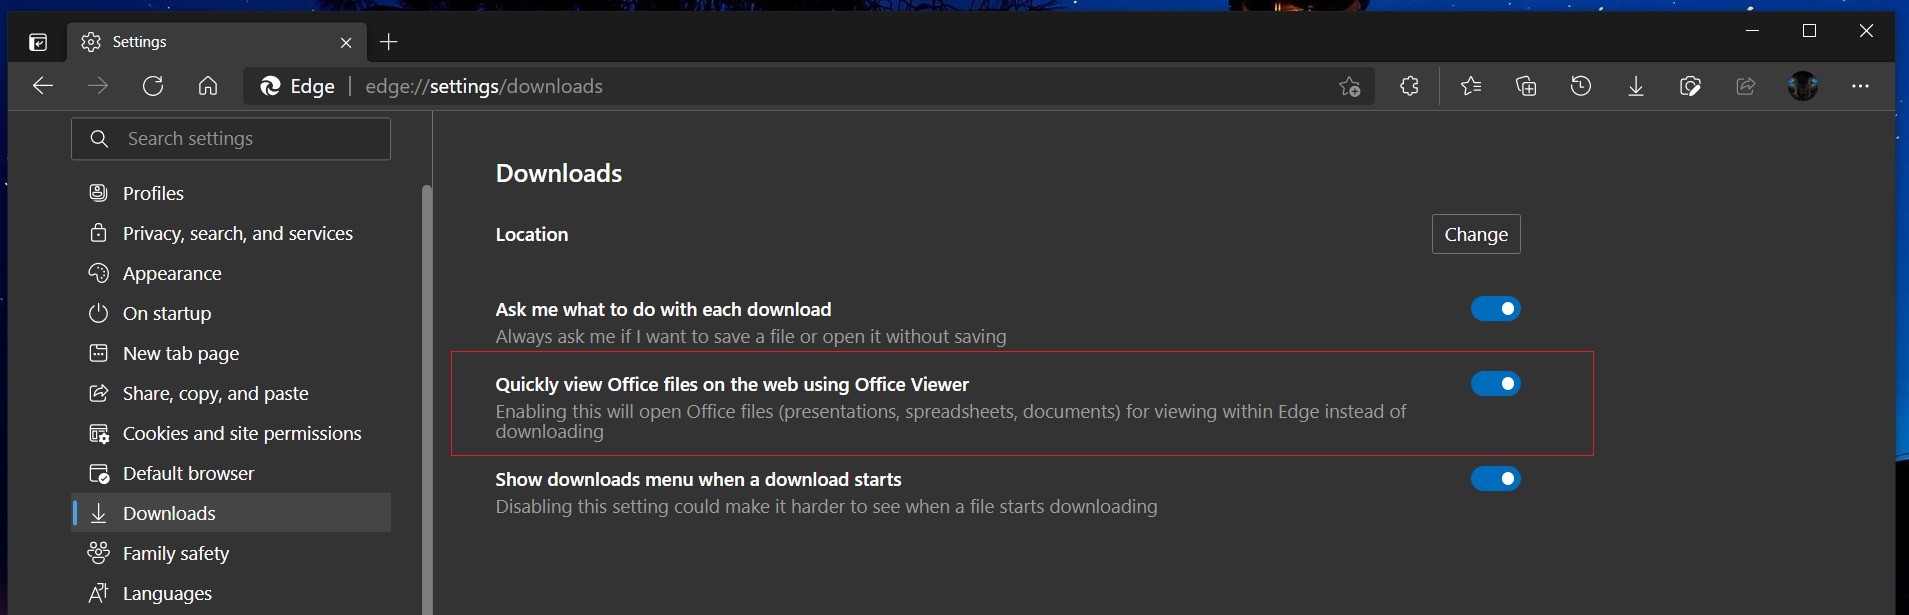The width and height of the screenshot is (1909, 615).
Task: Open the Downloads arrow icon in toolbar
Action: [x=1636, y=86]
